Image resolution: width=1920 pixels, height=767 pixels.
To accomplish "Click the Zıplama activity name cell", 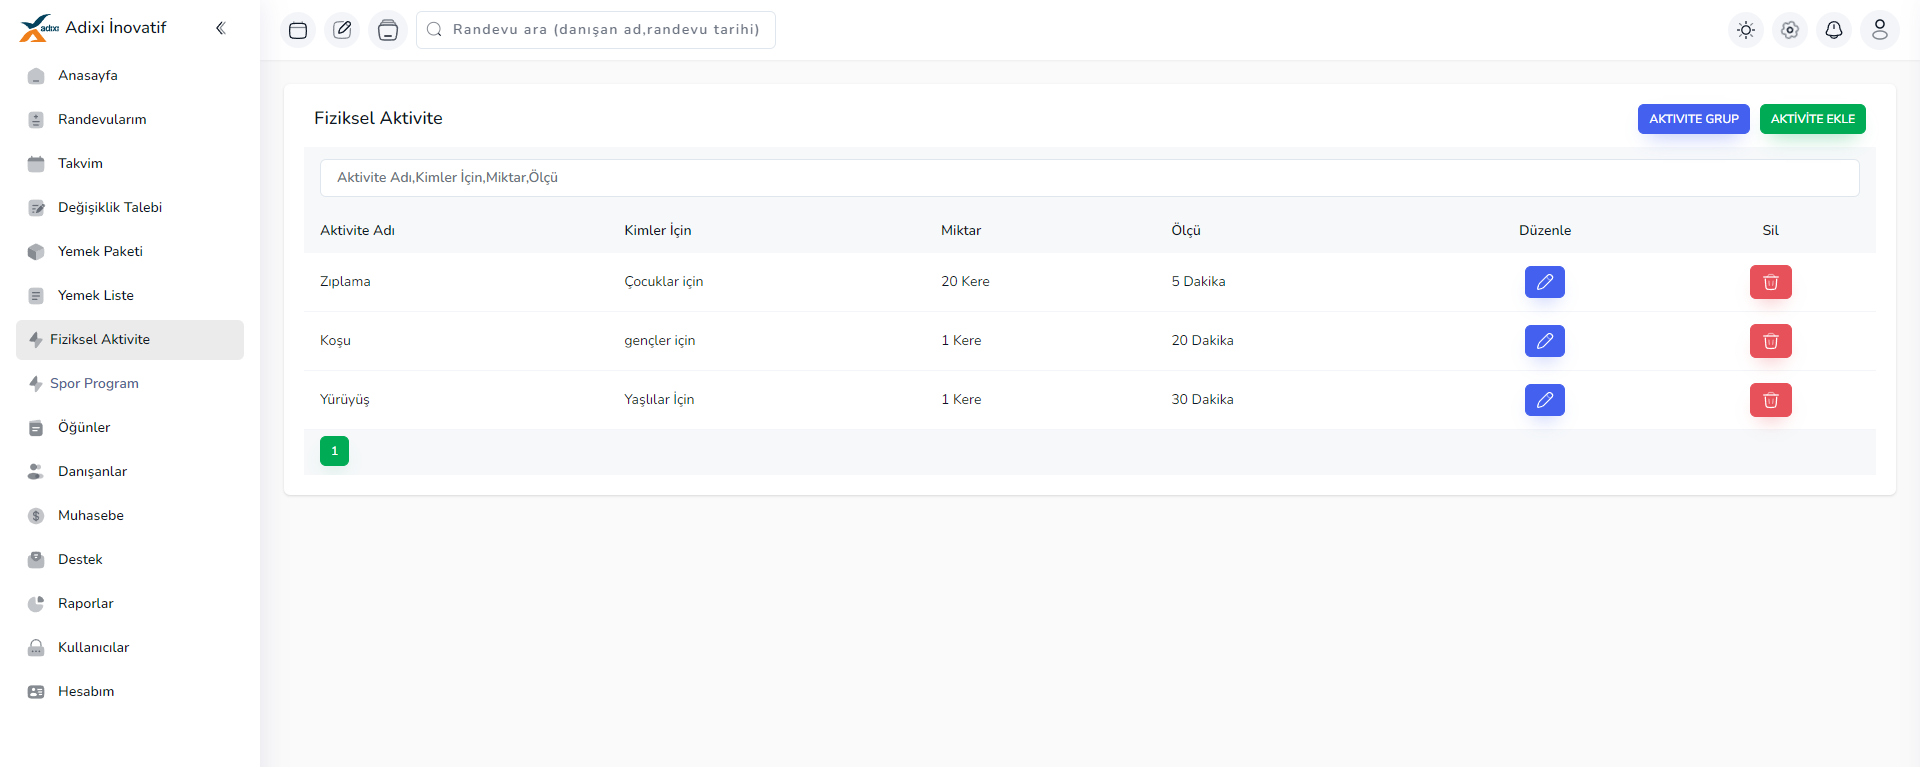I will [345, 282].
